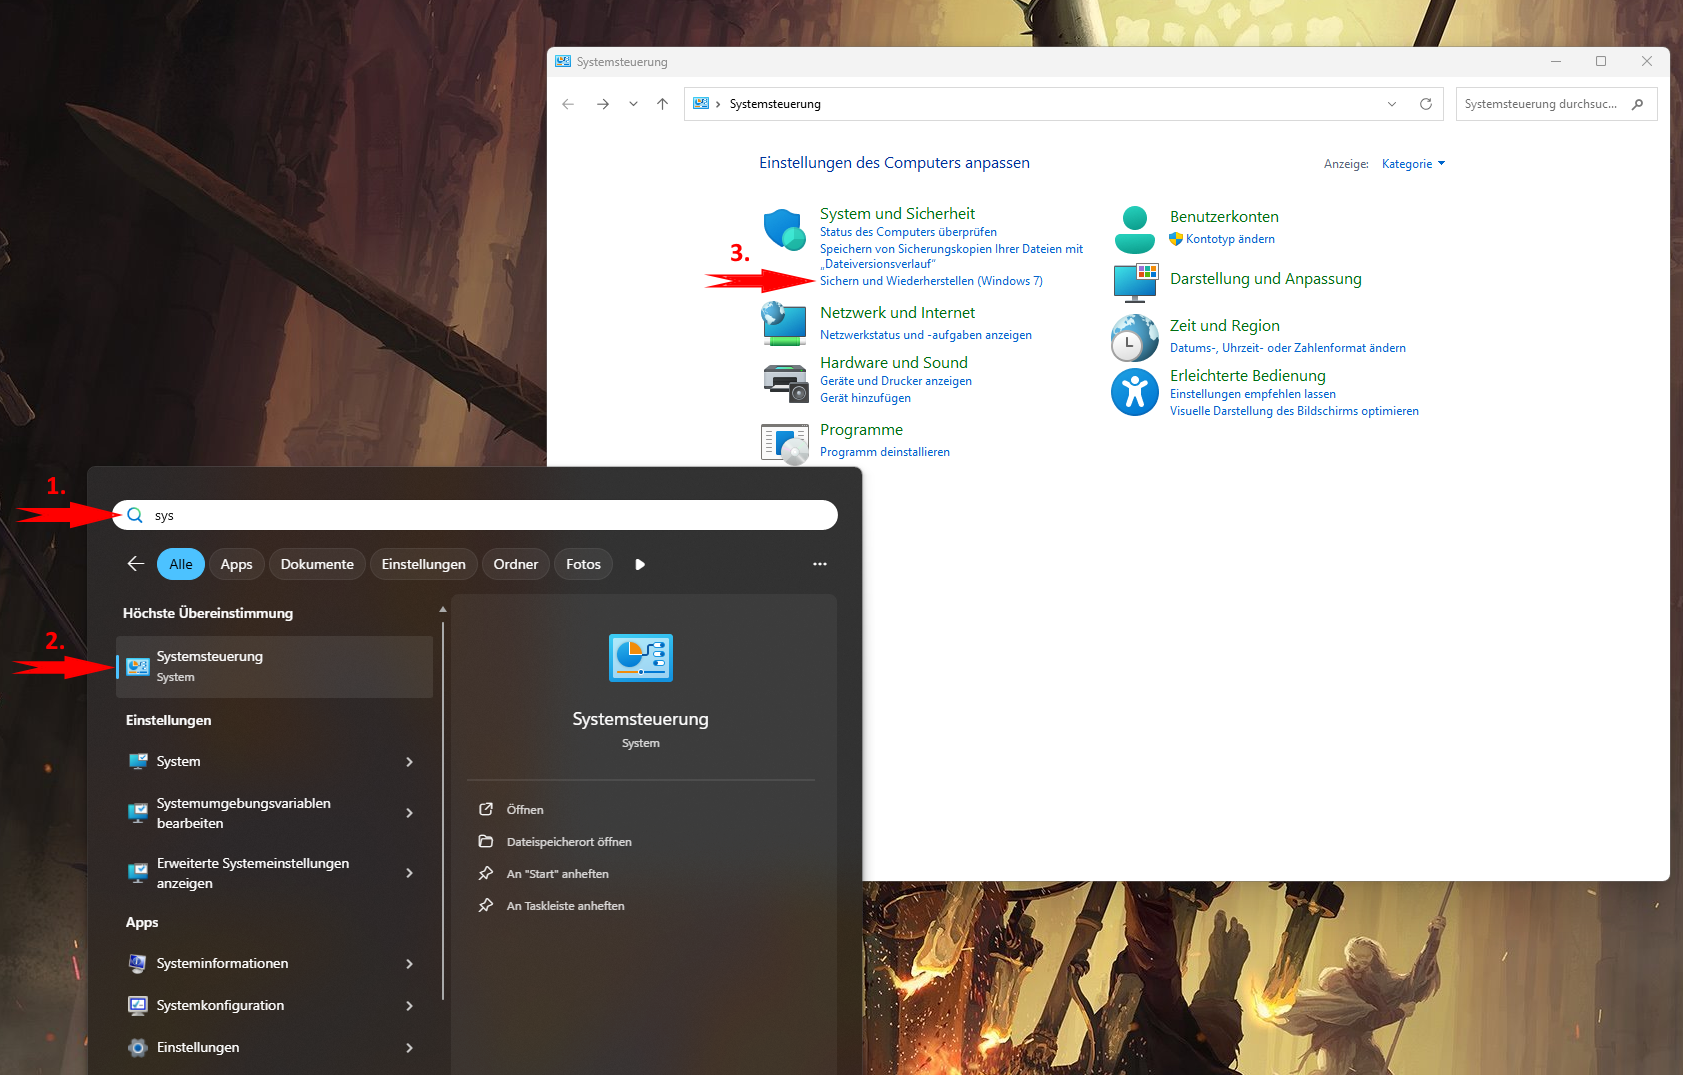
Task: Open Geräte und Drucker anzeigen
Action: coord(896,381)
